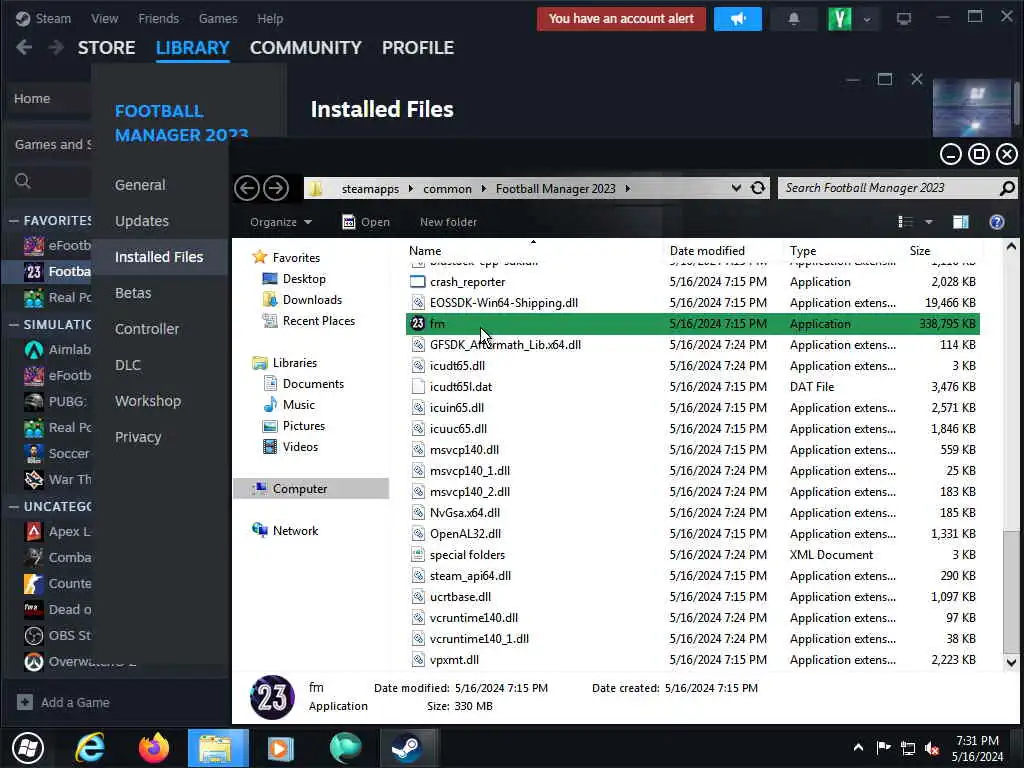Open the Games menu

point(218,18)
